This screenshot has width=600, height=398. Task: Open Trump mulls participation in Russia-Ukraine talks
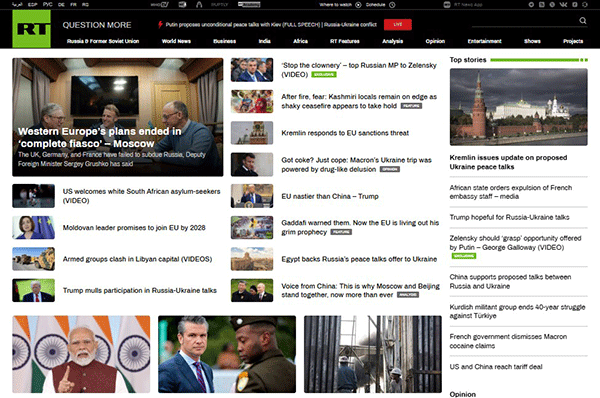[x=140, y=290]
